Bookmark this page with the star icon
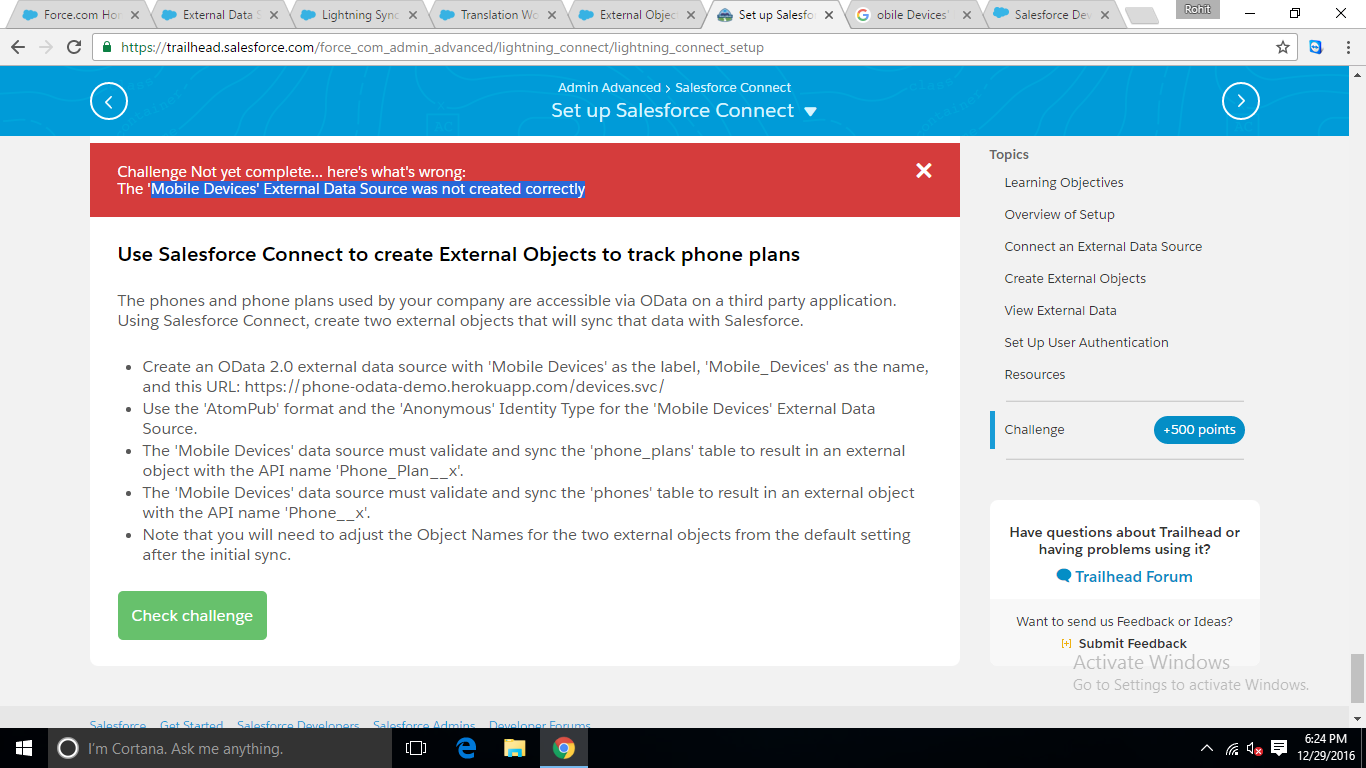Screen dimensions: 1366x768 tap(1283, 47)
